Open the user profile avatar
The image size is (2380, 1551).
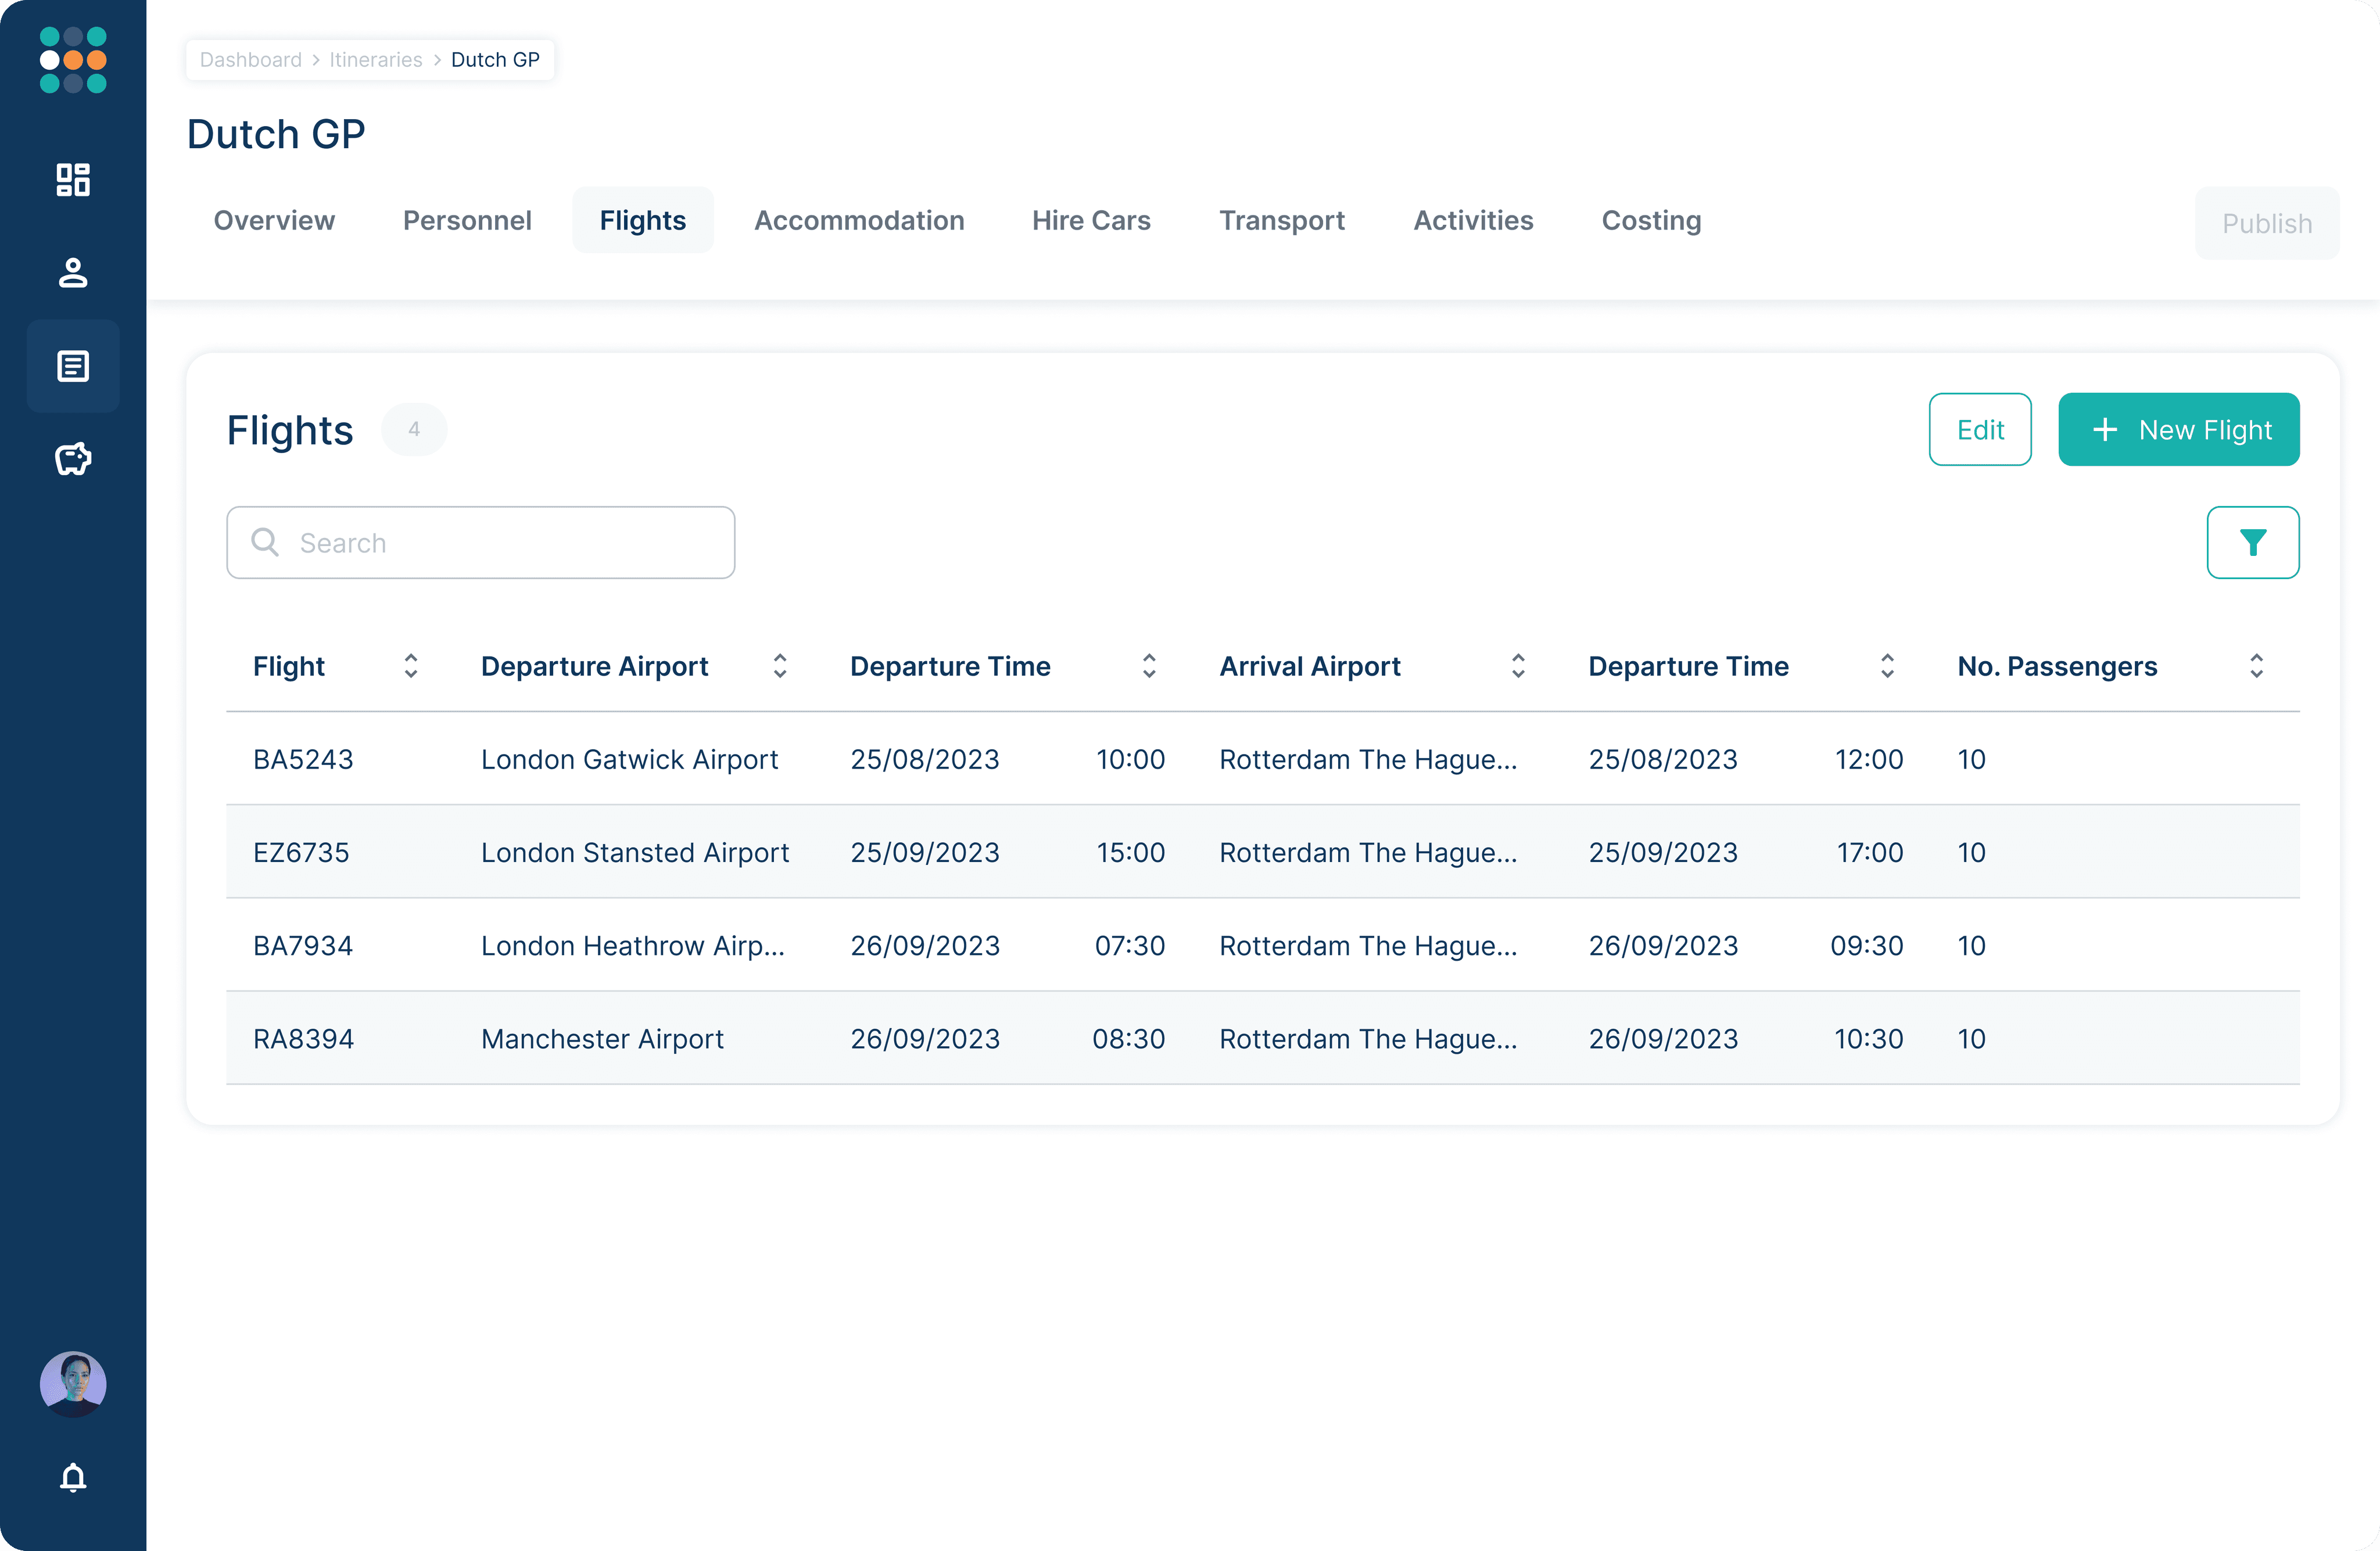[73, 1384]
